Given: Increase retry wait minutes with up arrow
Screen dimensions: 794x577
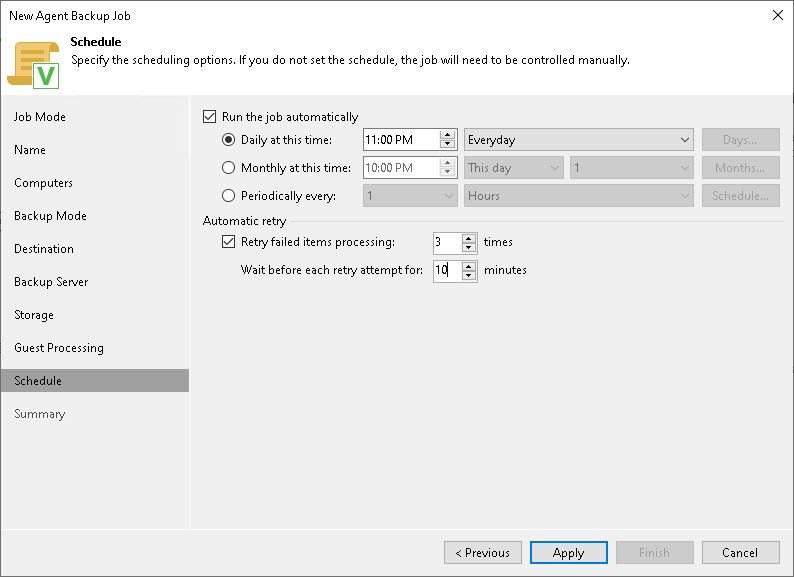Looking at the screenshot, I should (469, 265).
